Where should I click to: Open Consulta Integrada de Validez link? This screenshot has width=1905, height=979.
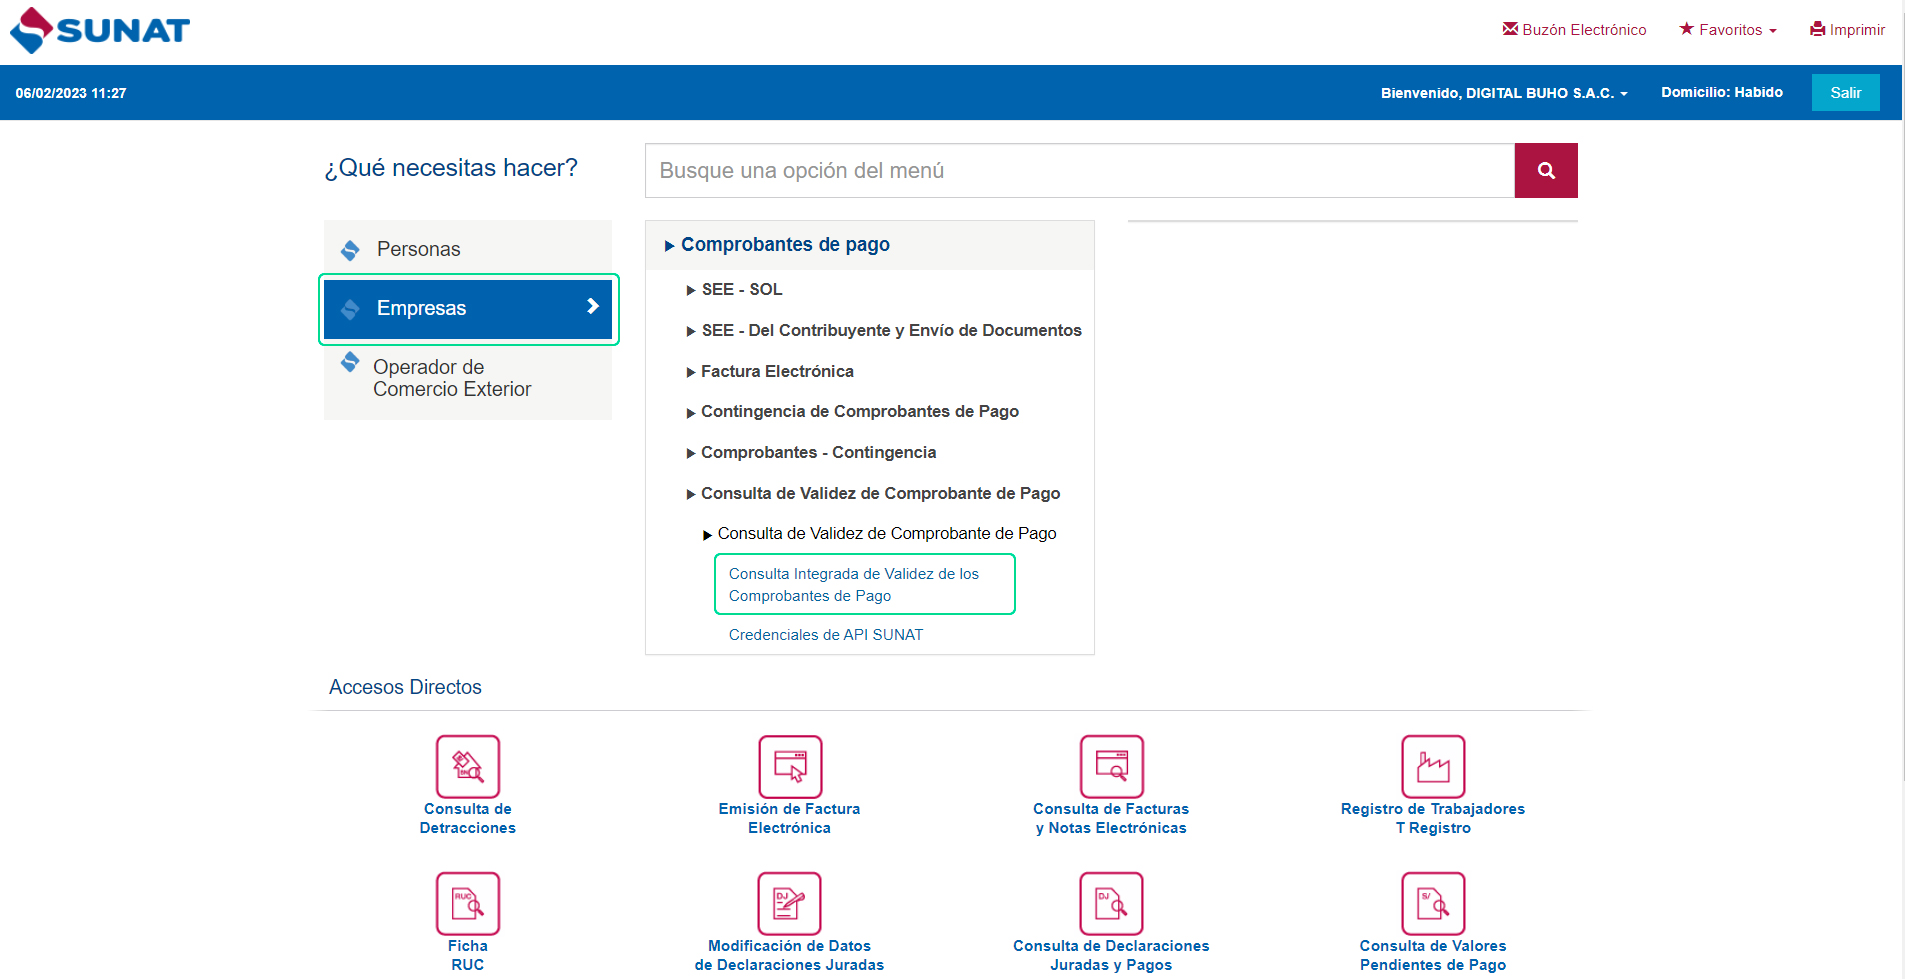tap(853, 585)
